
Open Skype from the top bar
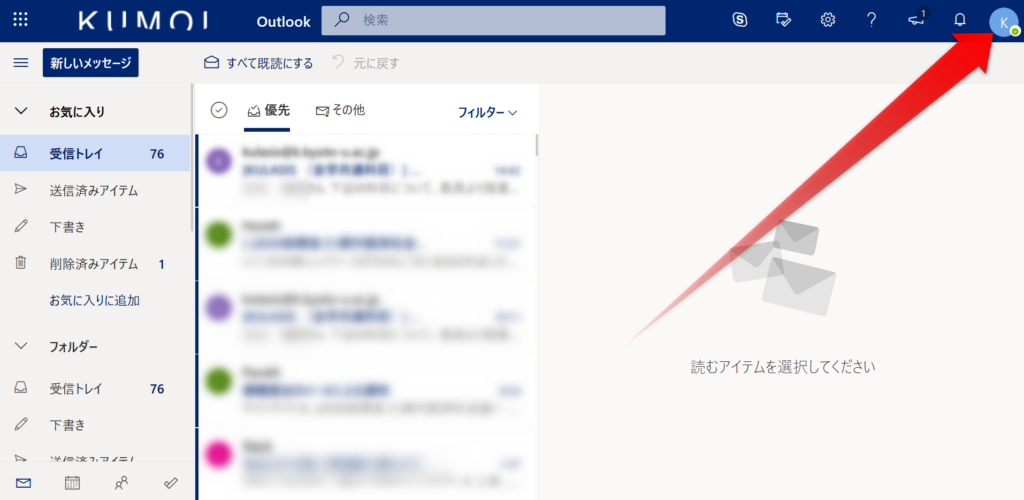[x=740, y=20]
